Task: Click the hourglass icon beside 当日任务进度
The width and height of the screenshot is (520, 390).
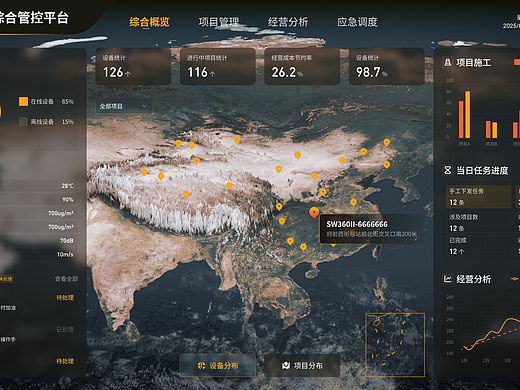Action: 448,170
